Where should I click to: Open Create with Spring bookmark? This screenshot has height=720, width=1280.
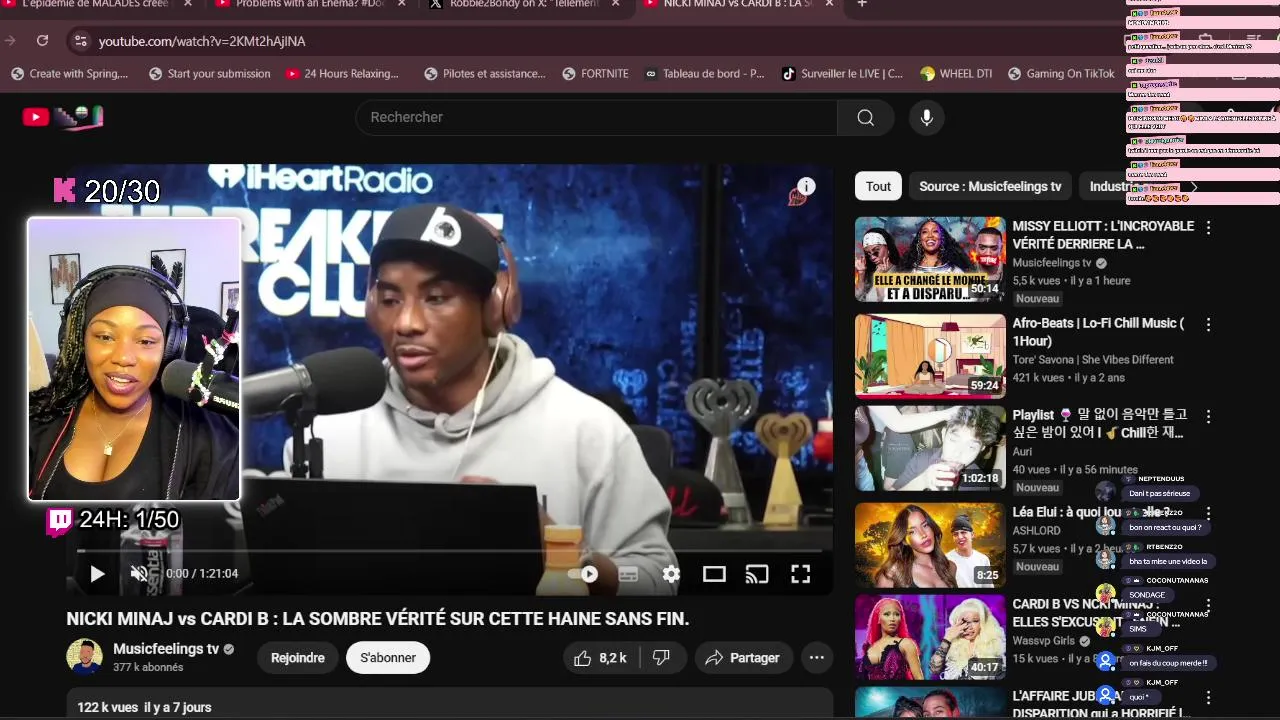(69, 74)
